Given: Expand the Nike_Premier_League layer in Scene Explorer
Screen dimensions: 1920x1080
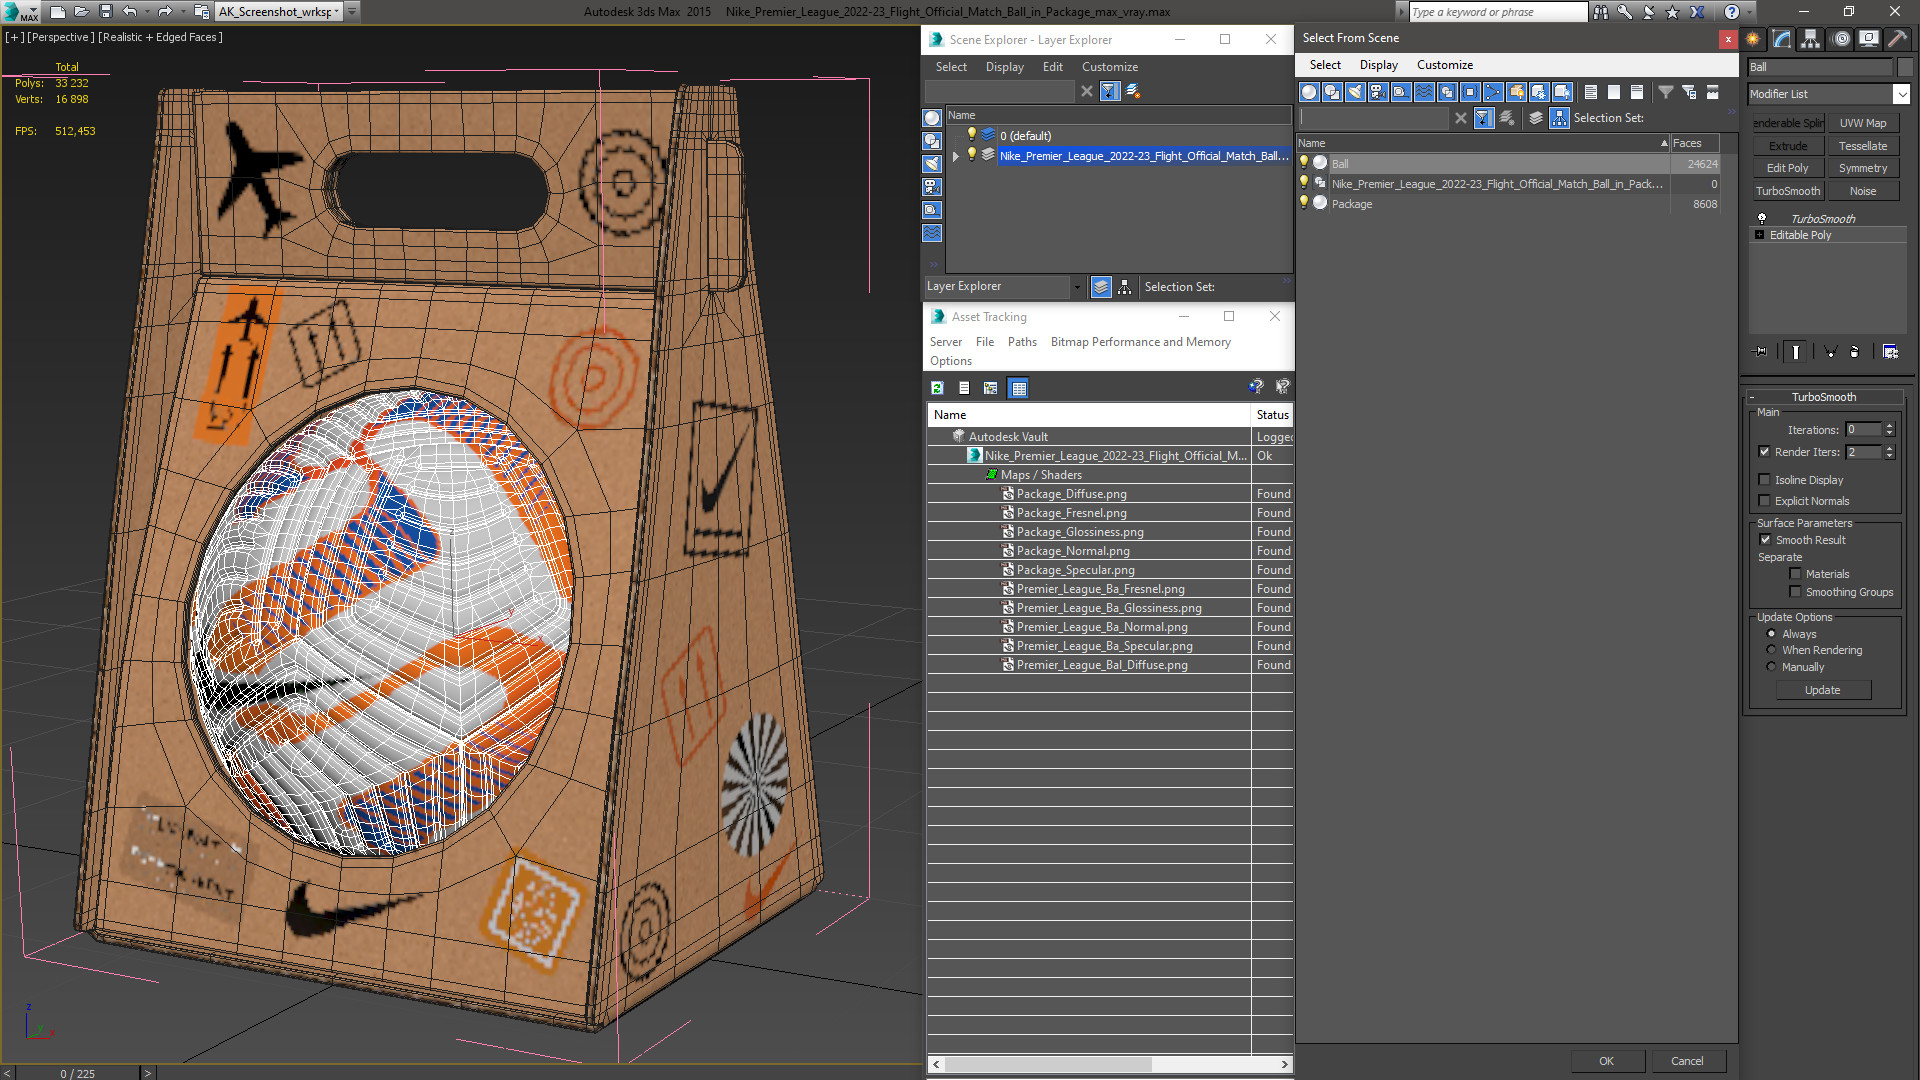Looking at the screenshot, I should coord(956,156).
